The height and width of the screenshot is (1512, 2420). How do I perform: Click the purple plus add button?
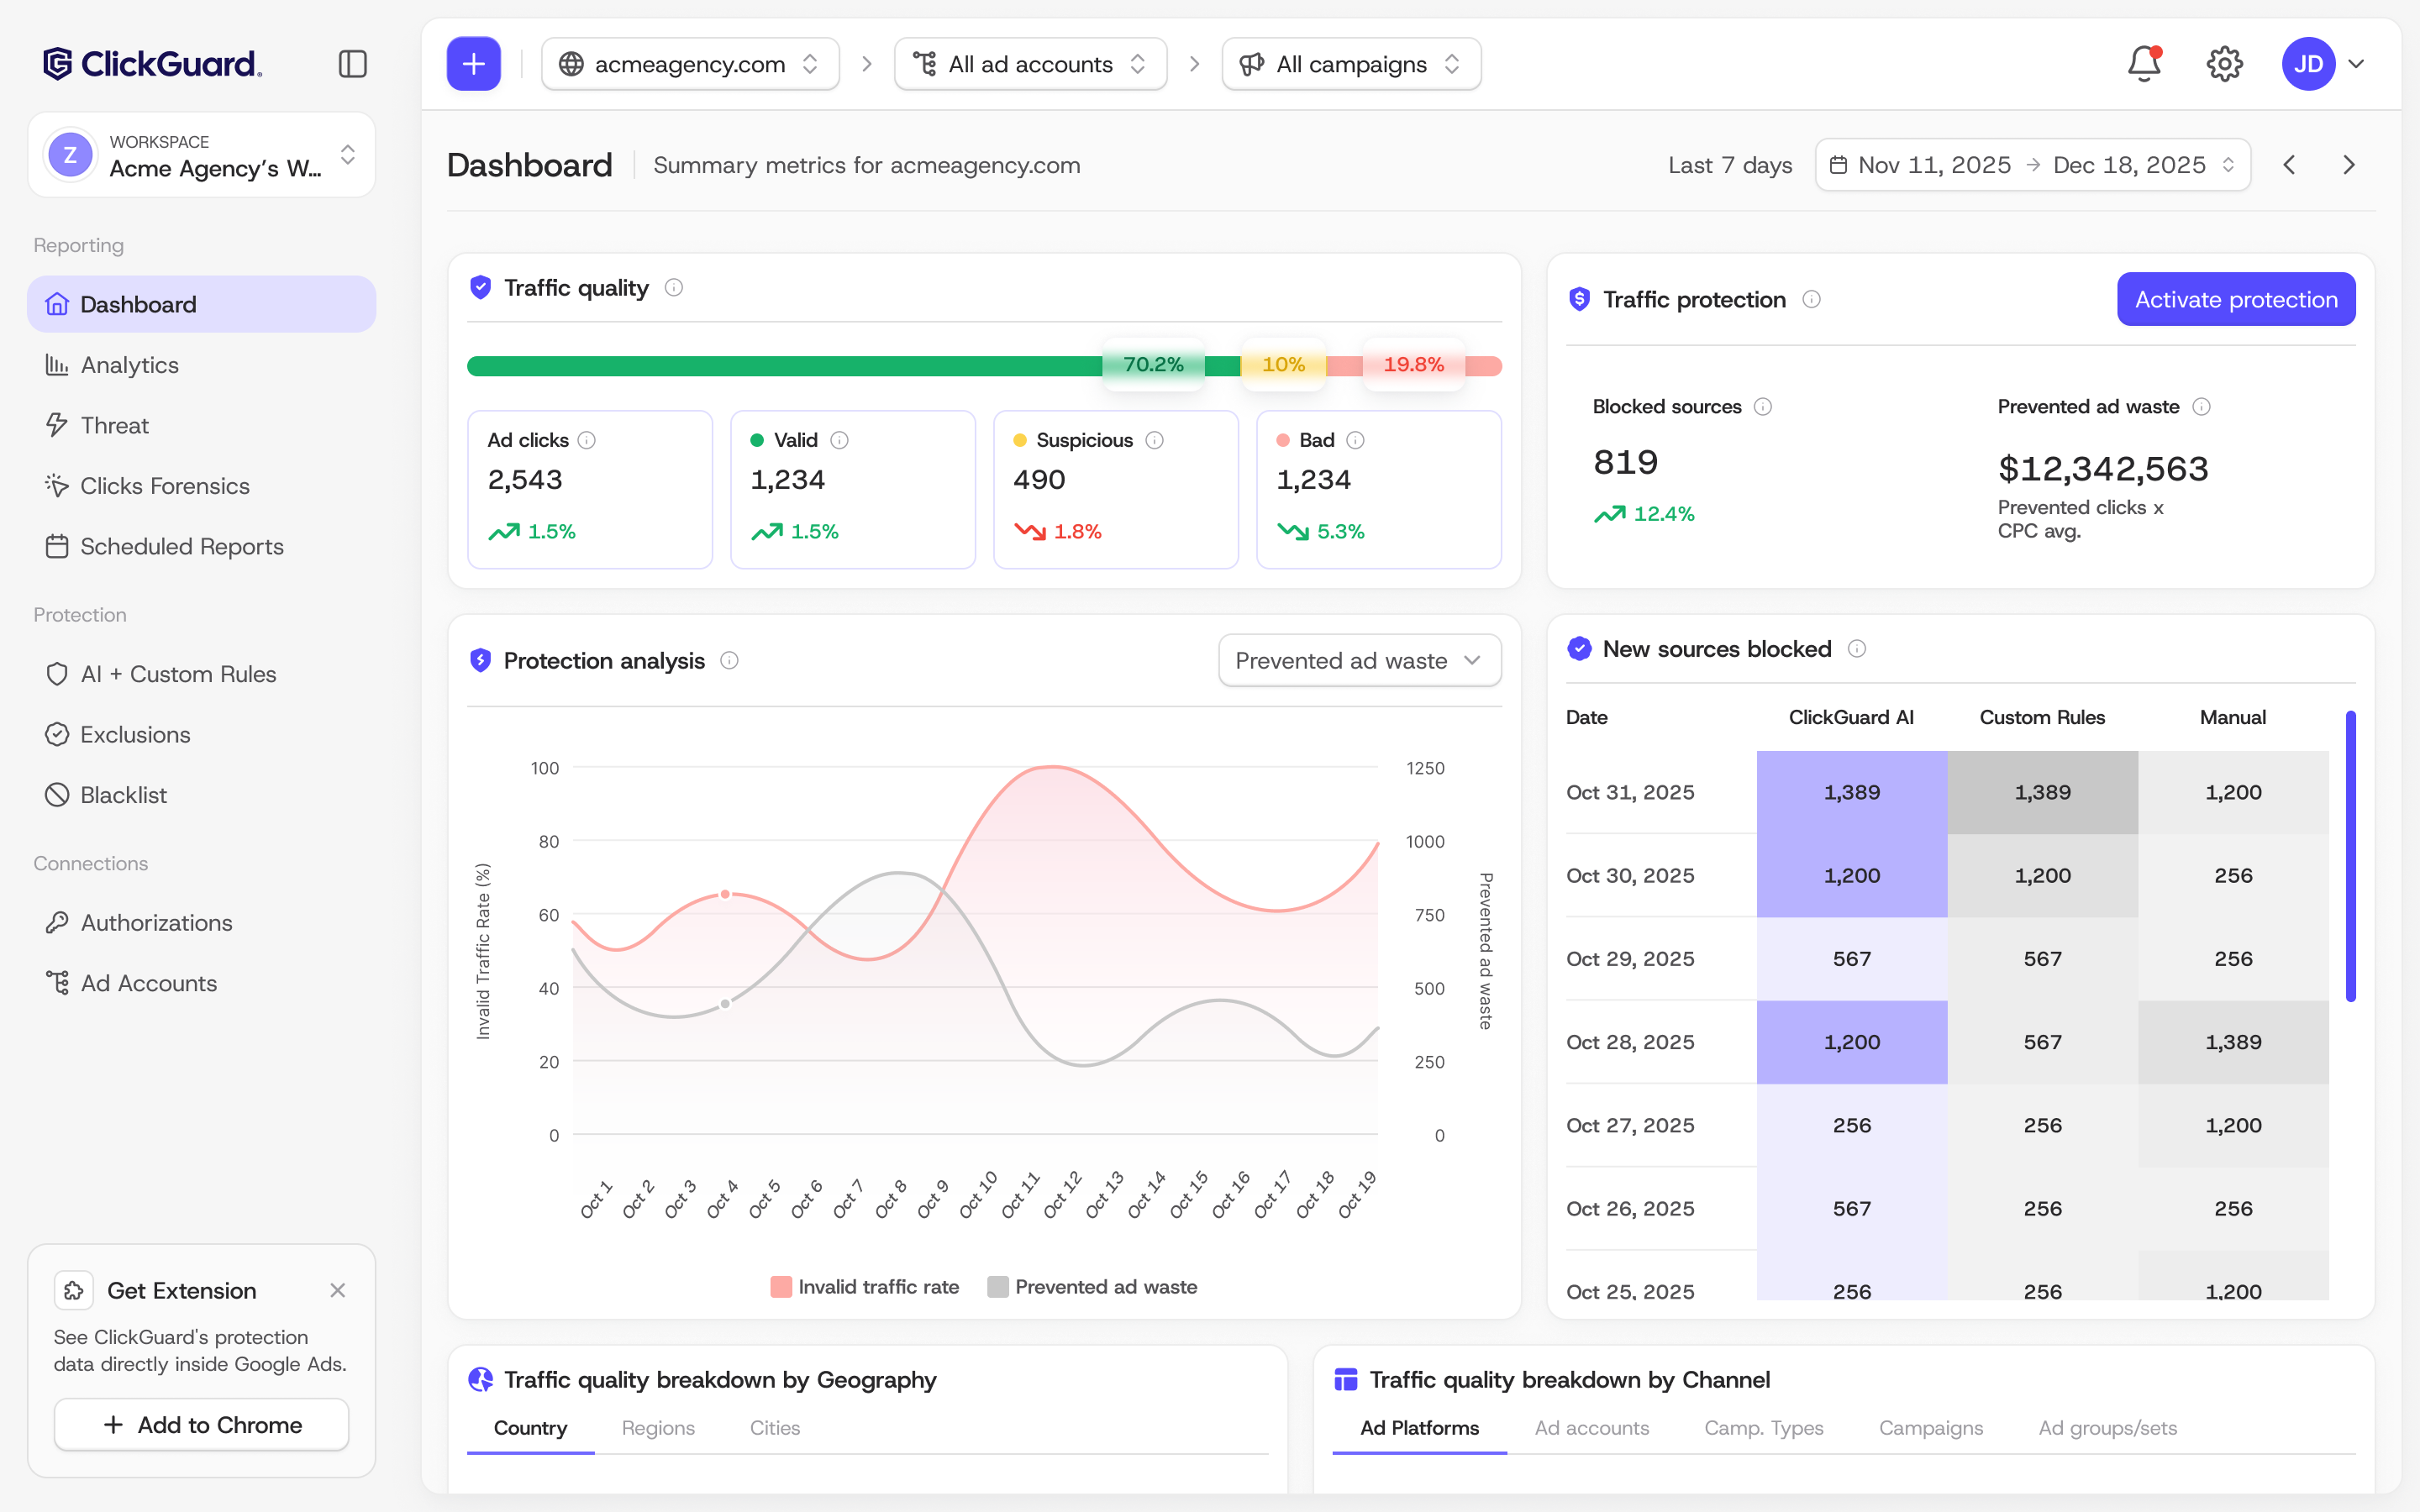[473, 64]
